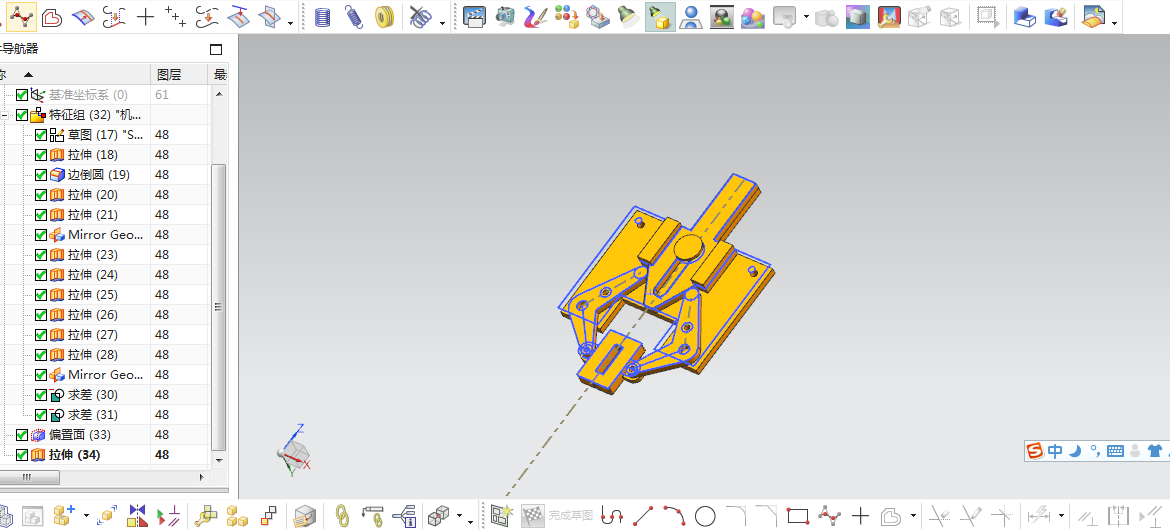Click the XYZ coordinate triad in the viewport
The image size is (1170, 530).
click(294, 451)
